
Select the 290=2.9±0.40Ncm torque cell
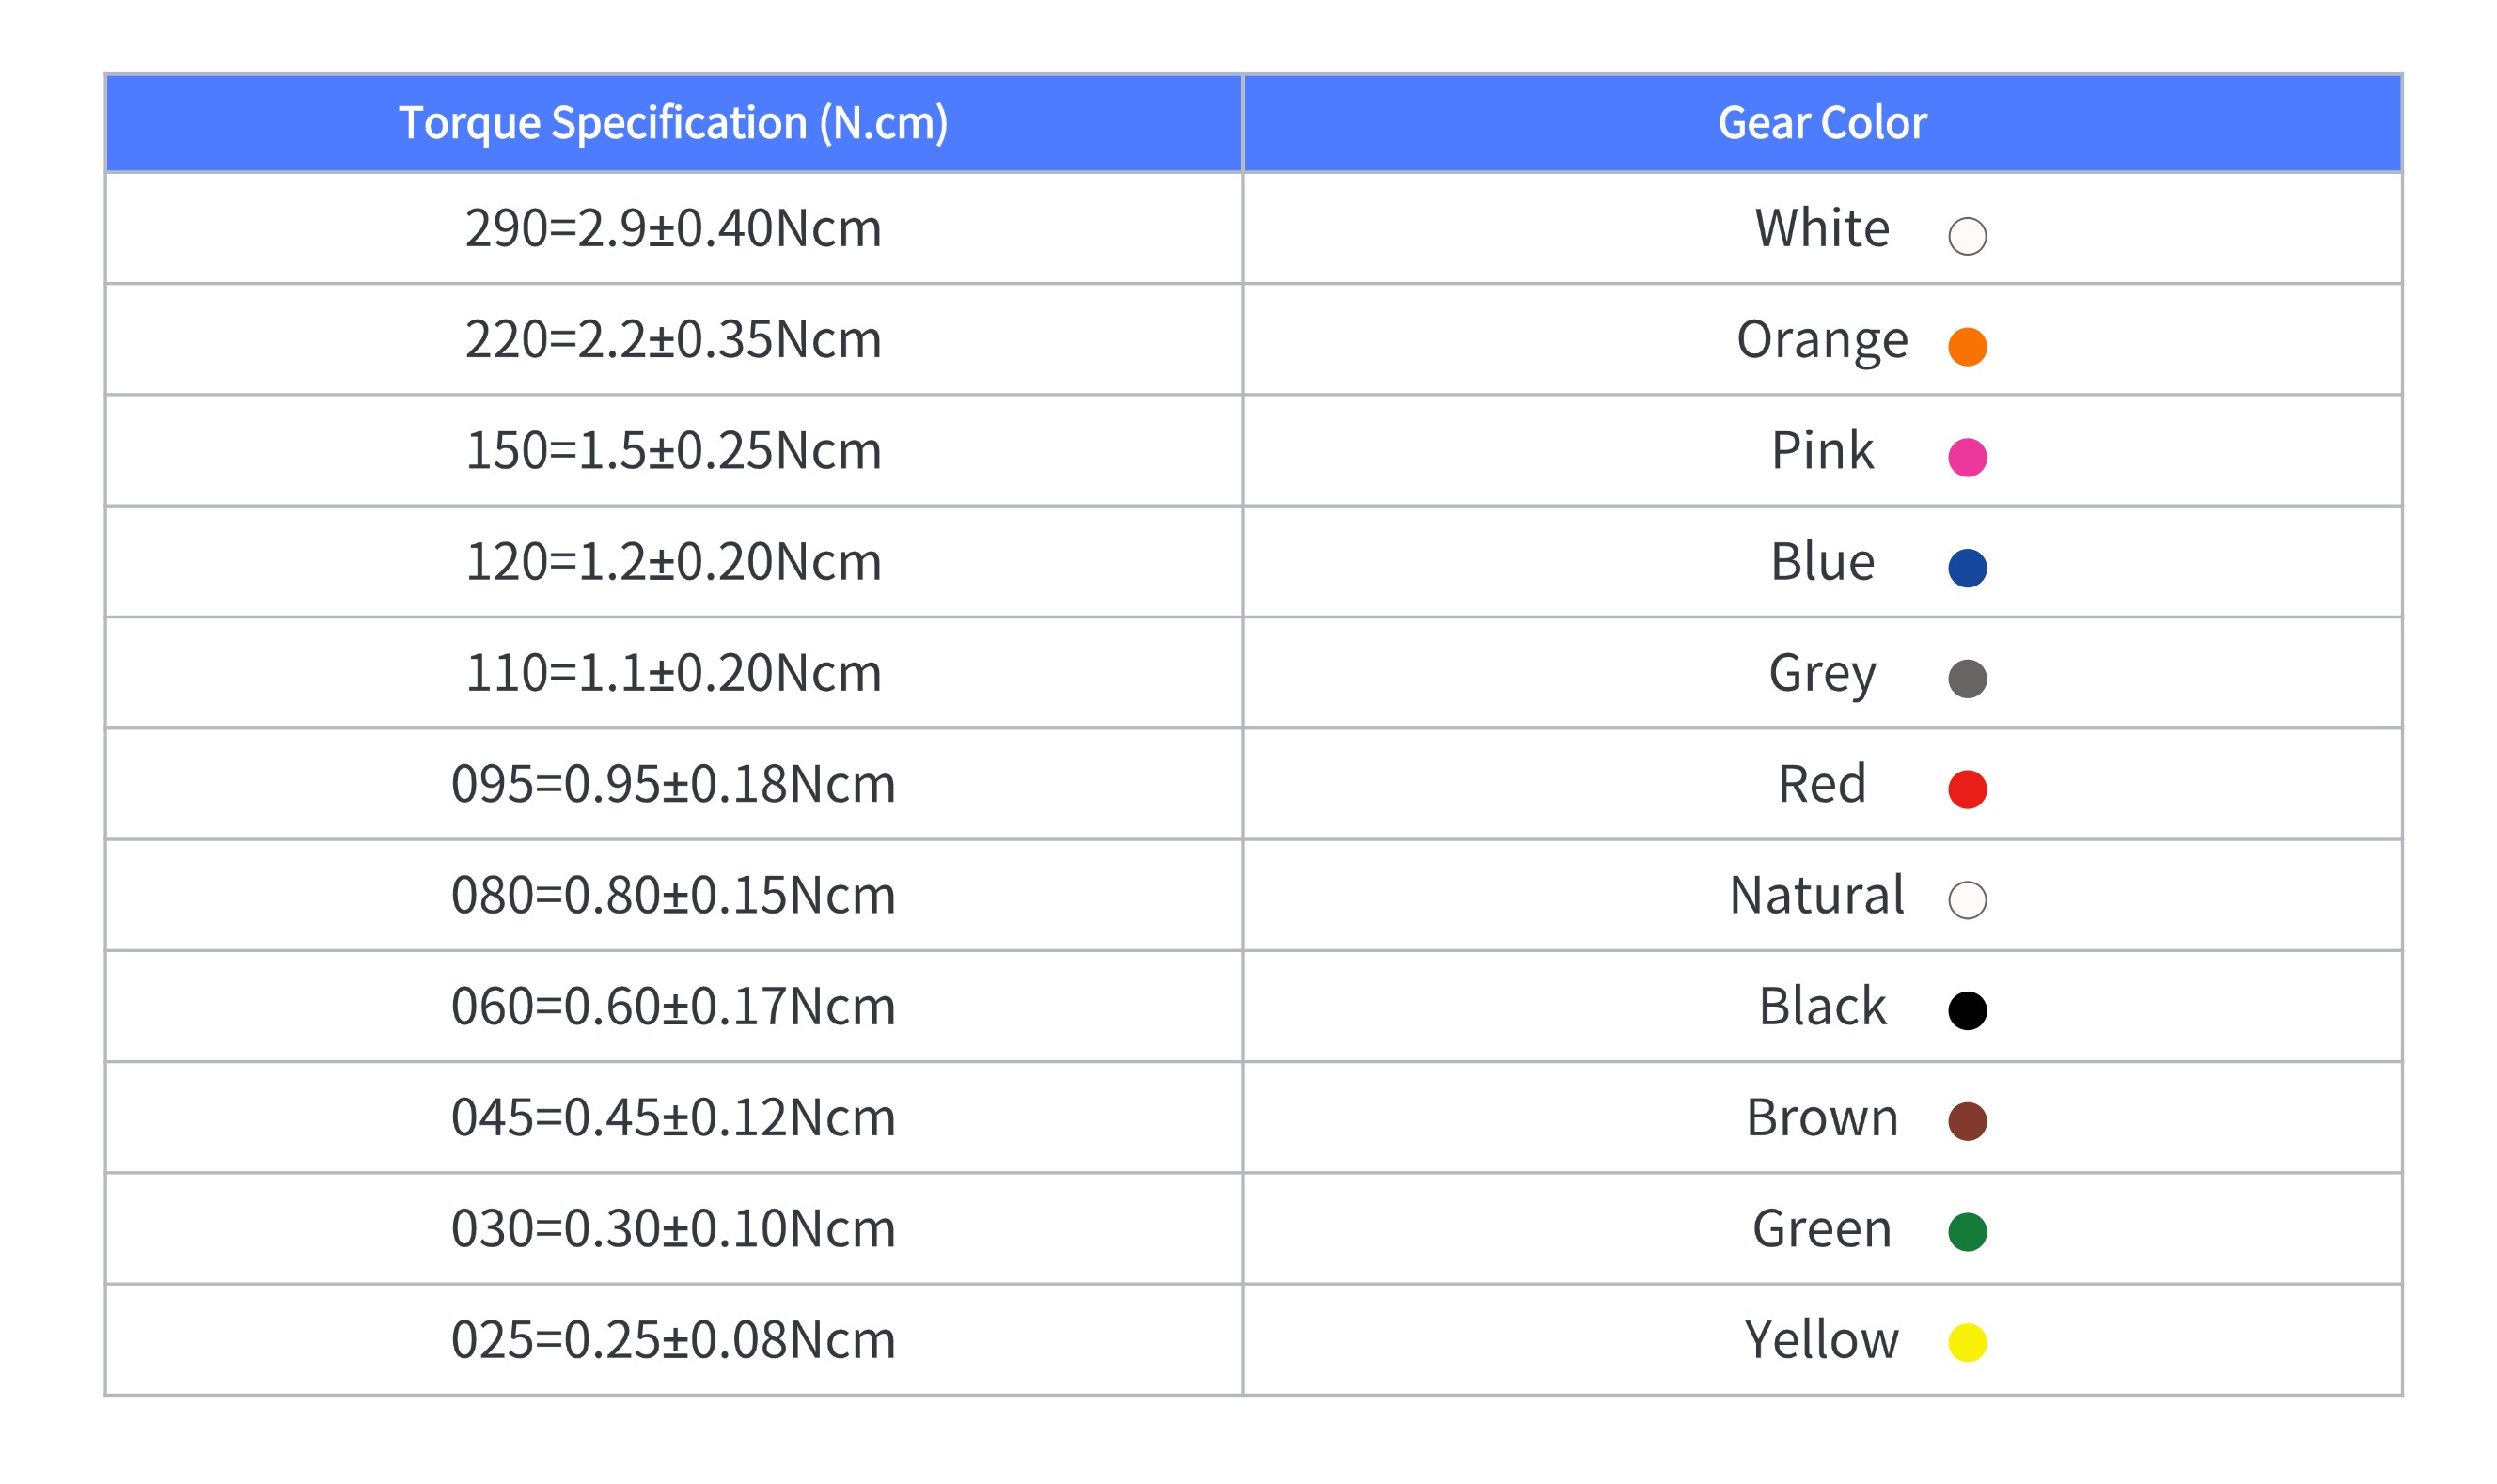[673, 229]
